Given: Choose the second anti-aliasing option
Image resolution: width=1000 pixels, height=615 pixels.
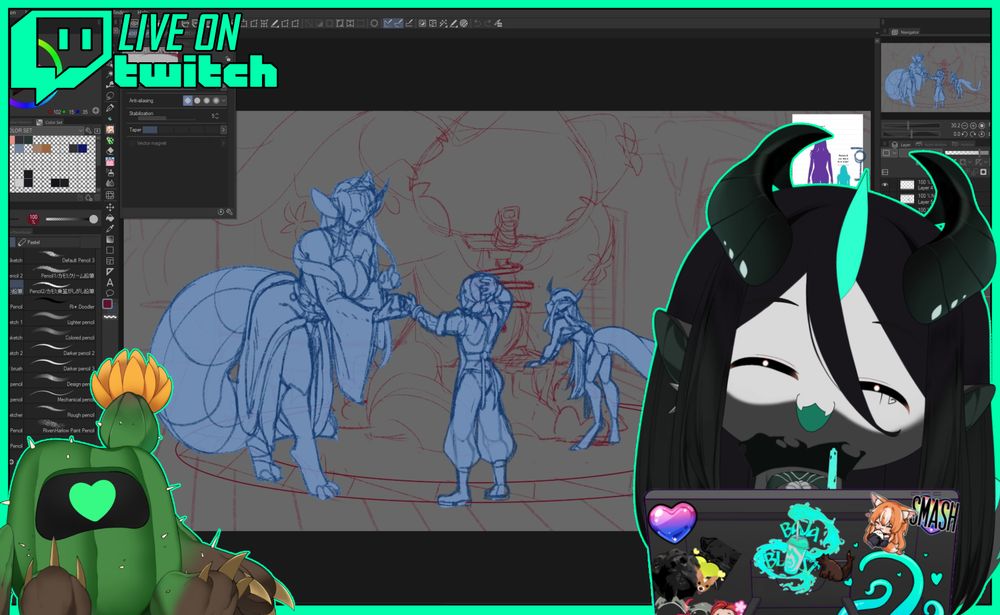Looking at the screenshot, I should (x=197, y=101).
